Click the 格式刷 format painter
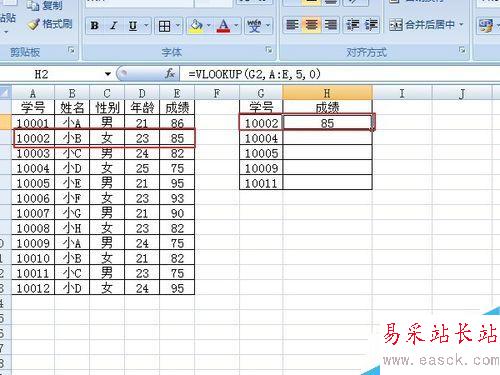 pos(50,24)
